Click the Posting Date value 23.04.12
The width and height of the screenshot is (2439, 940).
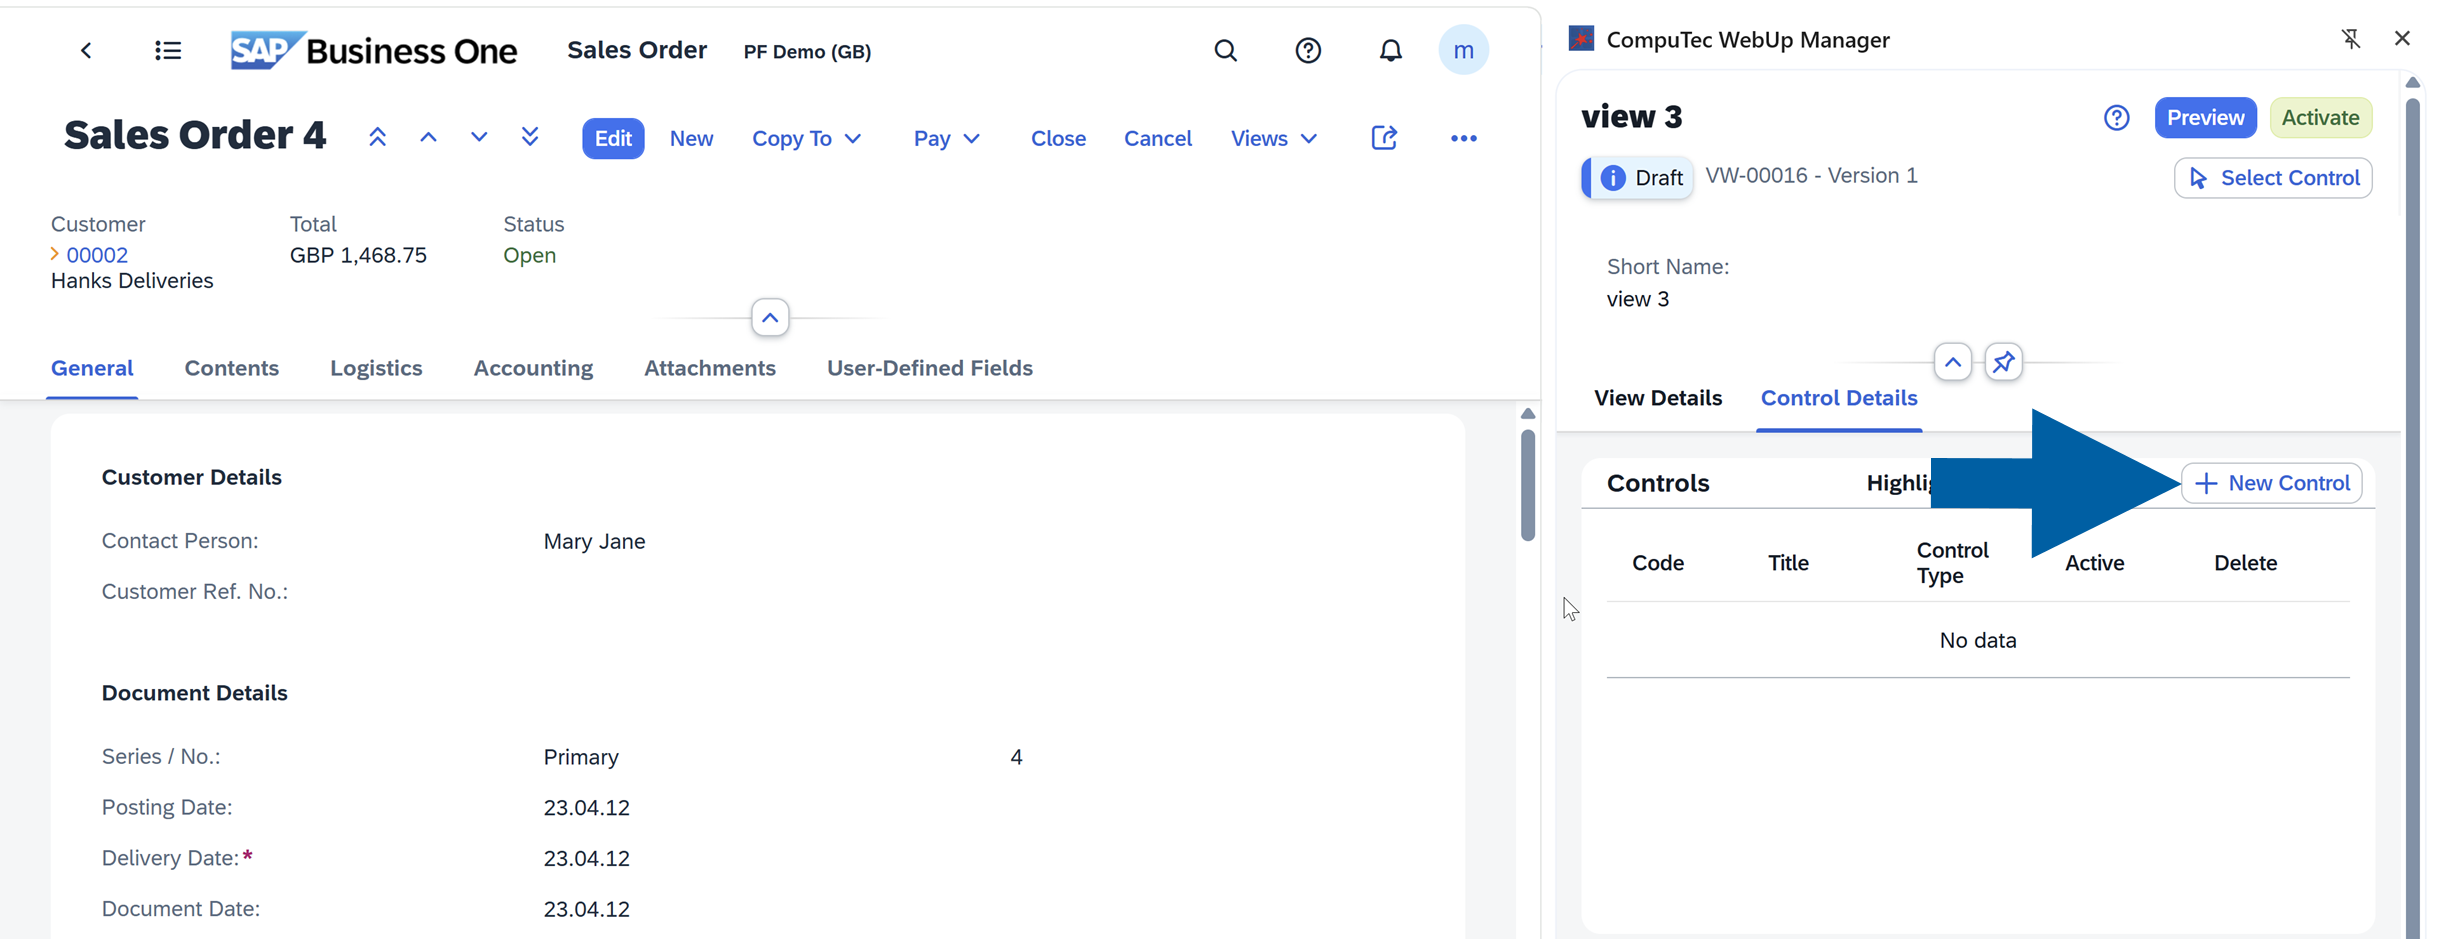[x=586, y=808]
